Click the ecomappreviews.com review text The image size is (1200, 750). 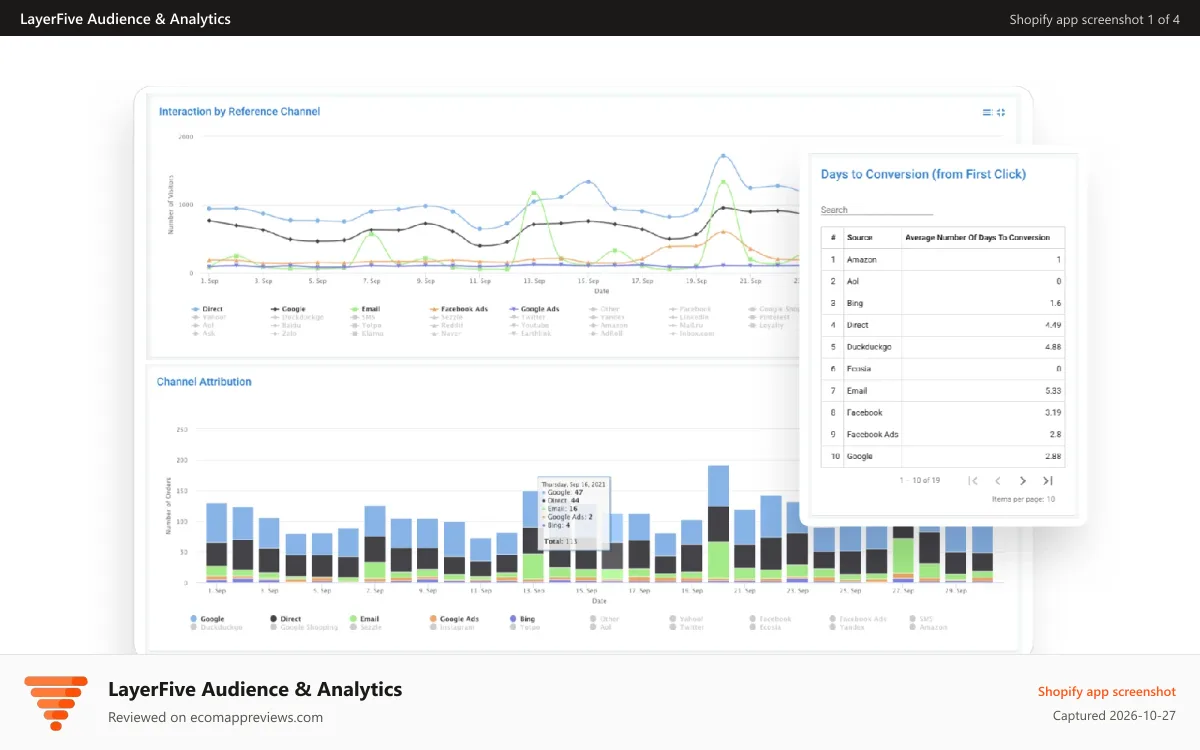point(215,717)
